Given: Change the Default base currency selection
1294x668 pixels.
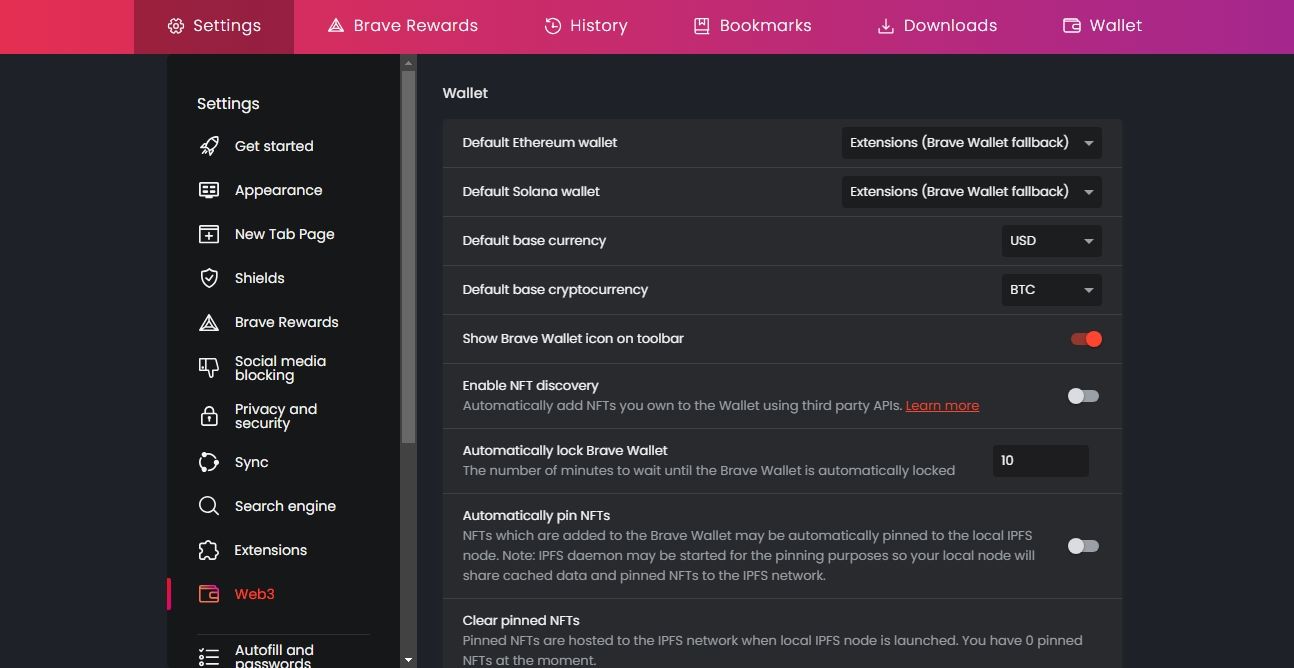Looking at the screenshot, I should pyautogui.click(x=1050, y=240).
